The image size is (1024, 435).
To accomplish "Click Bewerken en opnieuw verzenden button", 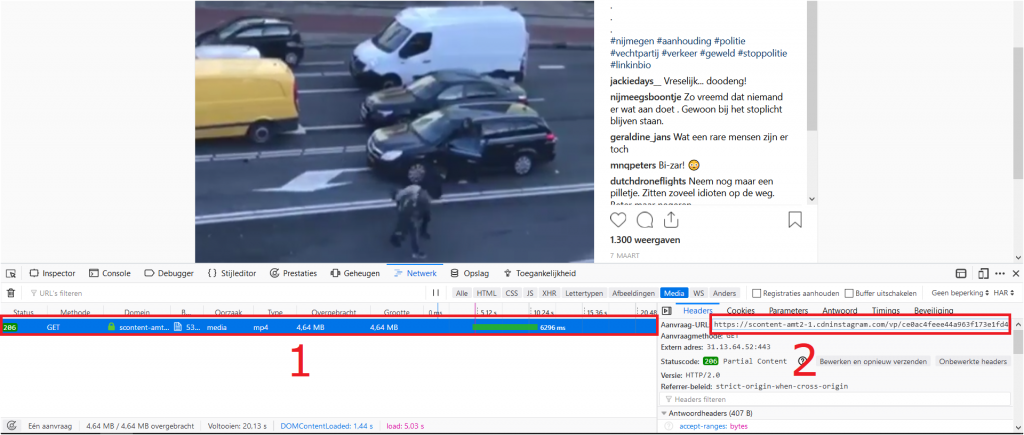I will pos(873,361).
